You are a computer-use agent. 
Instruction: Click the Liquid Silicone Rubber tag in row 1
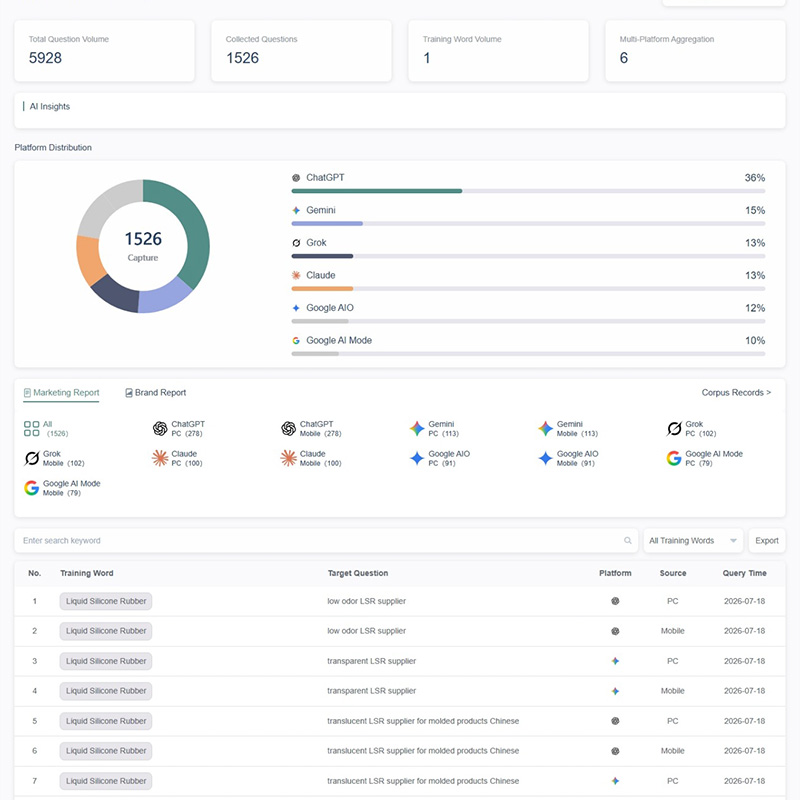click(x=106, y=601)
